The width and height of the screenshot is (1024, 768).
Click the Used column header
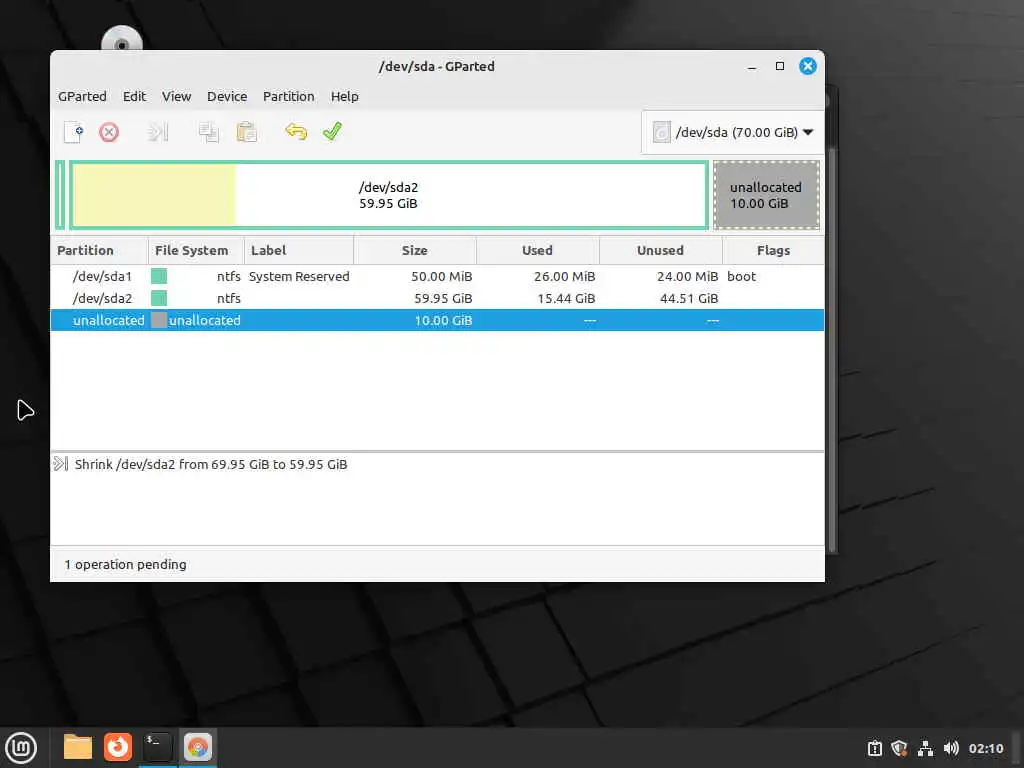(537, 251)
